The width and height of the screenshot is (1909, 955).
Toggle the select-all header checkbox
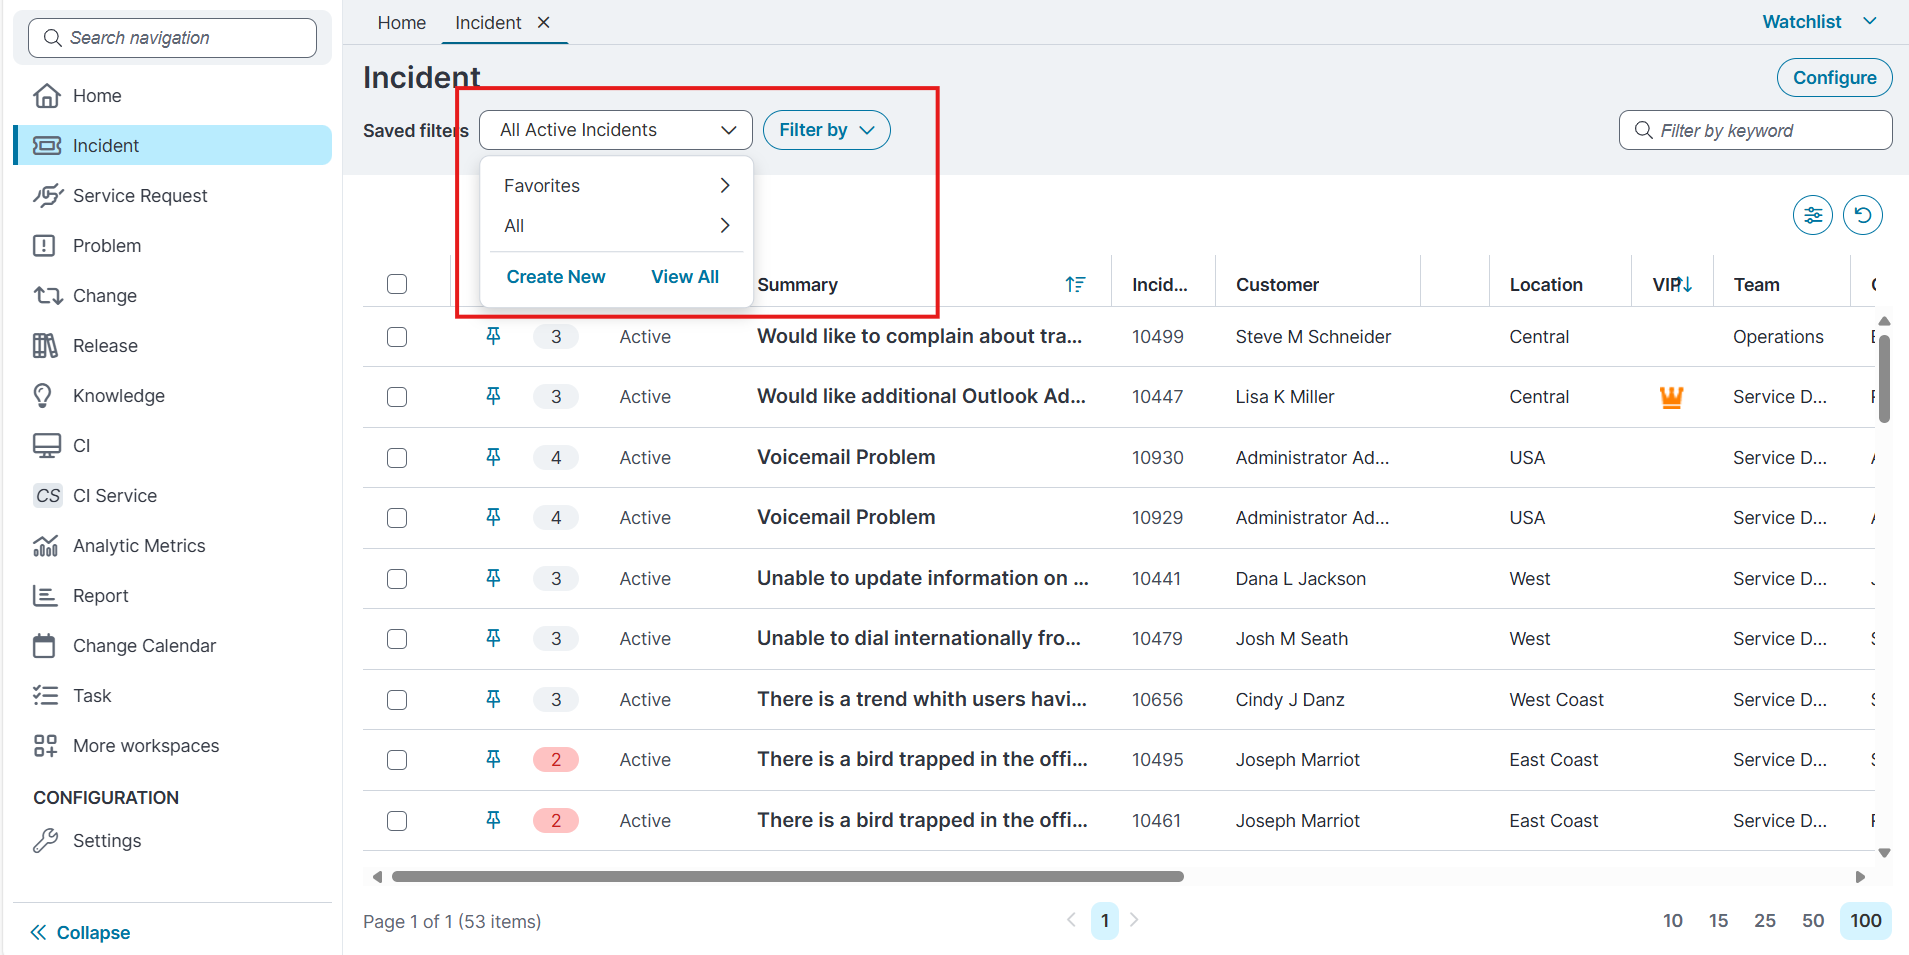point(397,284)
